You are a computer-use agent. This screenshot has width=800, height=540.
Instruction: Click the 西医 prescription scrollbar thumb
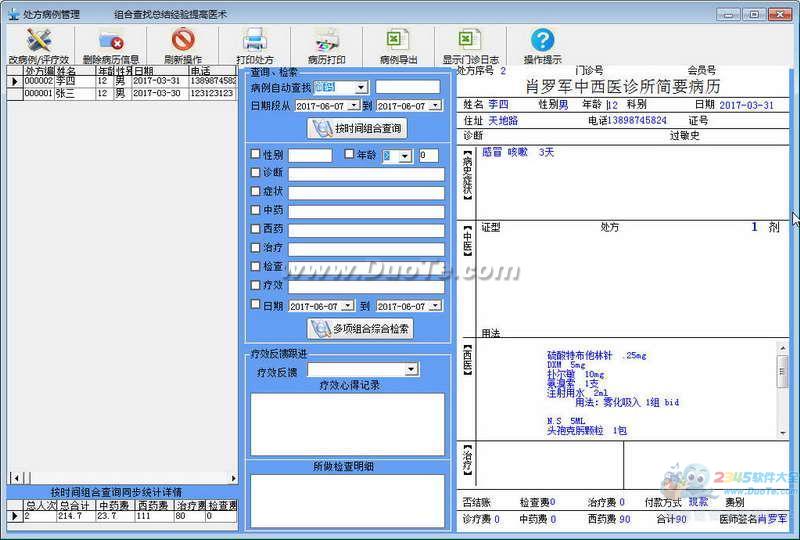pyautogui.click(x=783, y=372)
